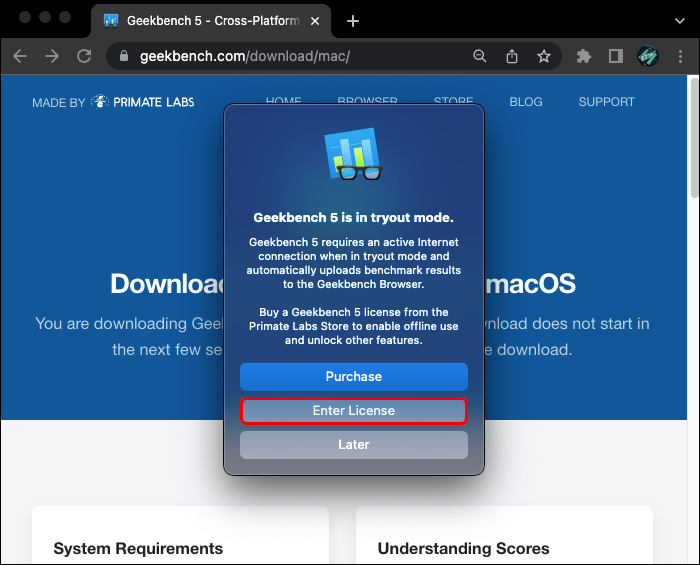Dismiss the dialog with Later
The image size is (700, 565).
click(x=354, y=445)
